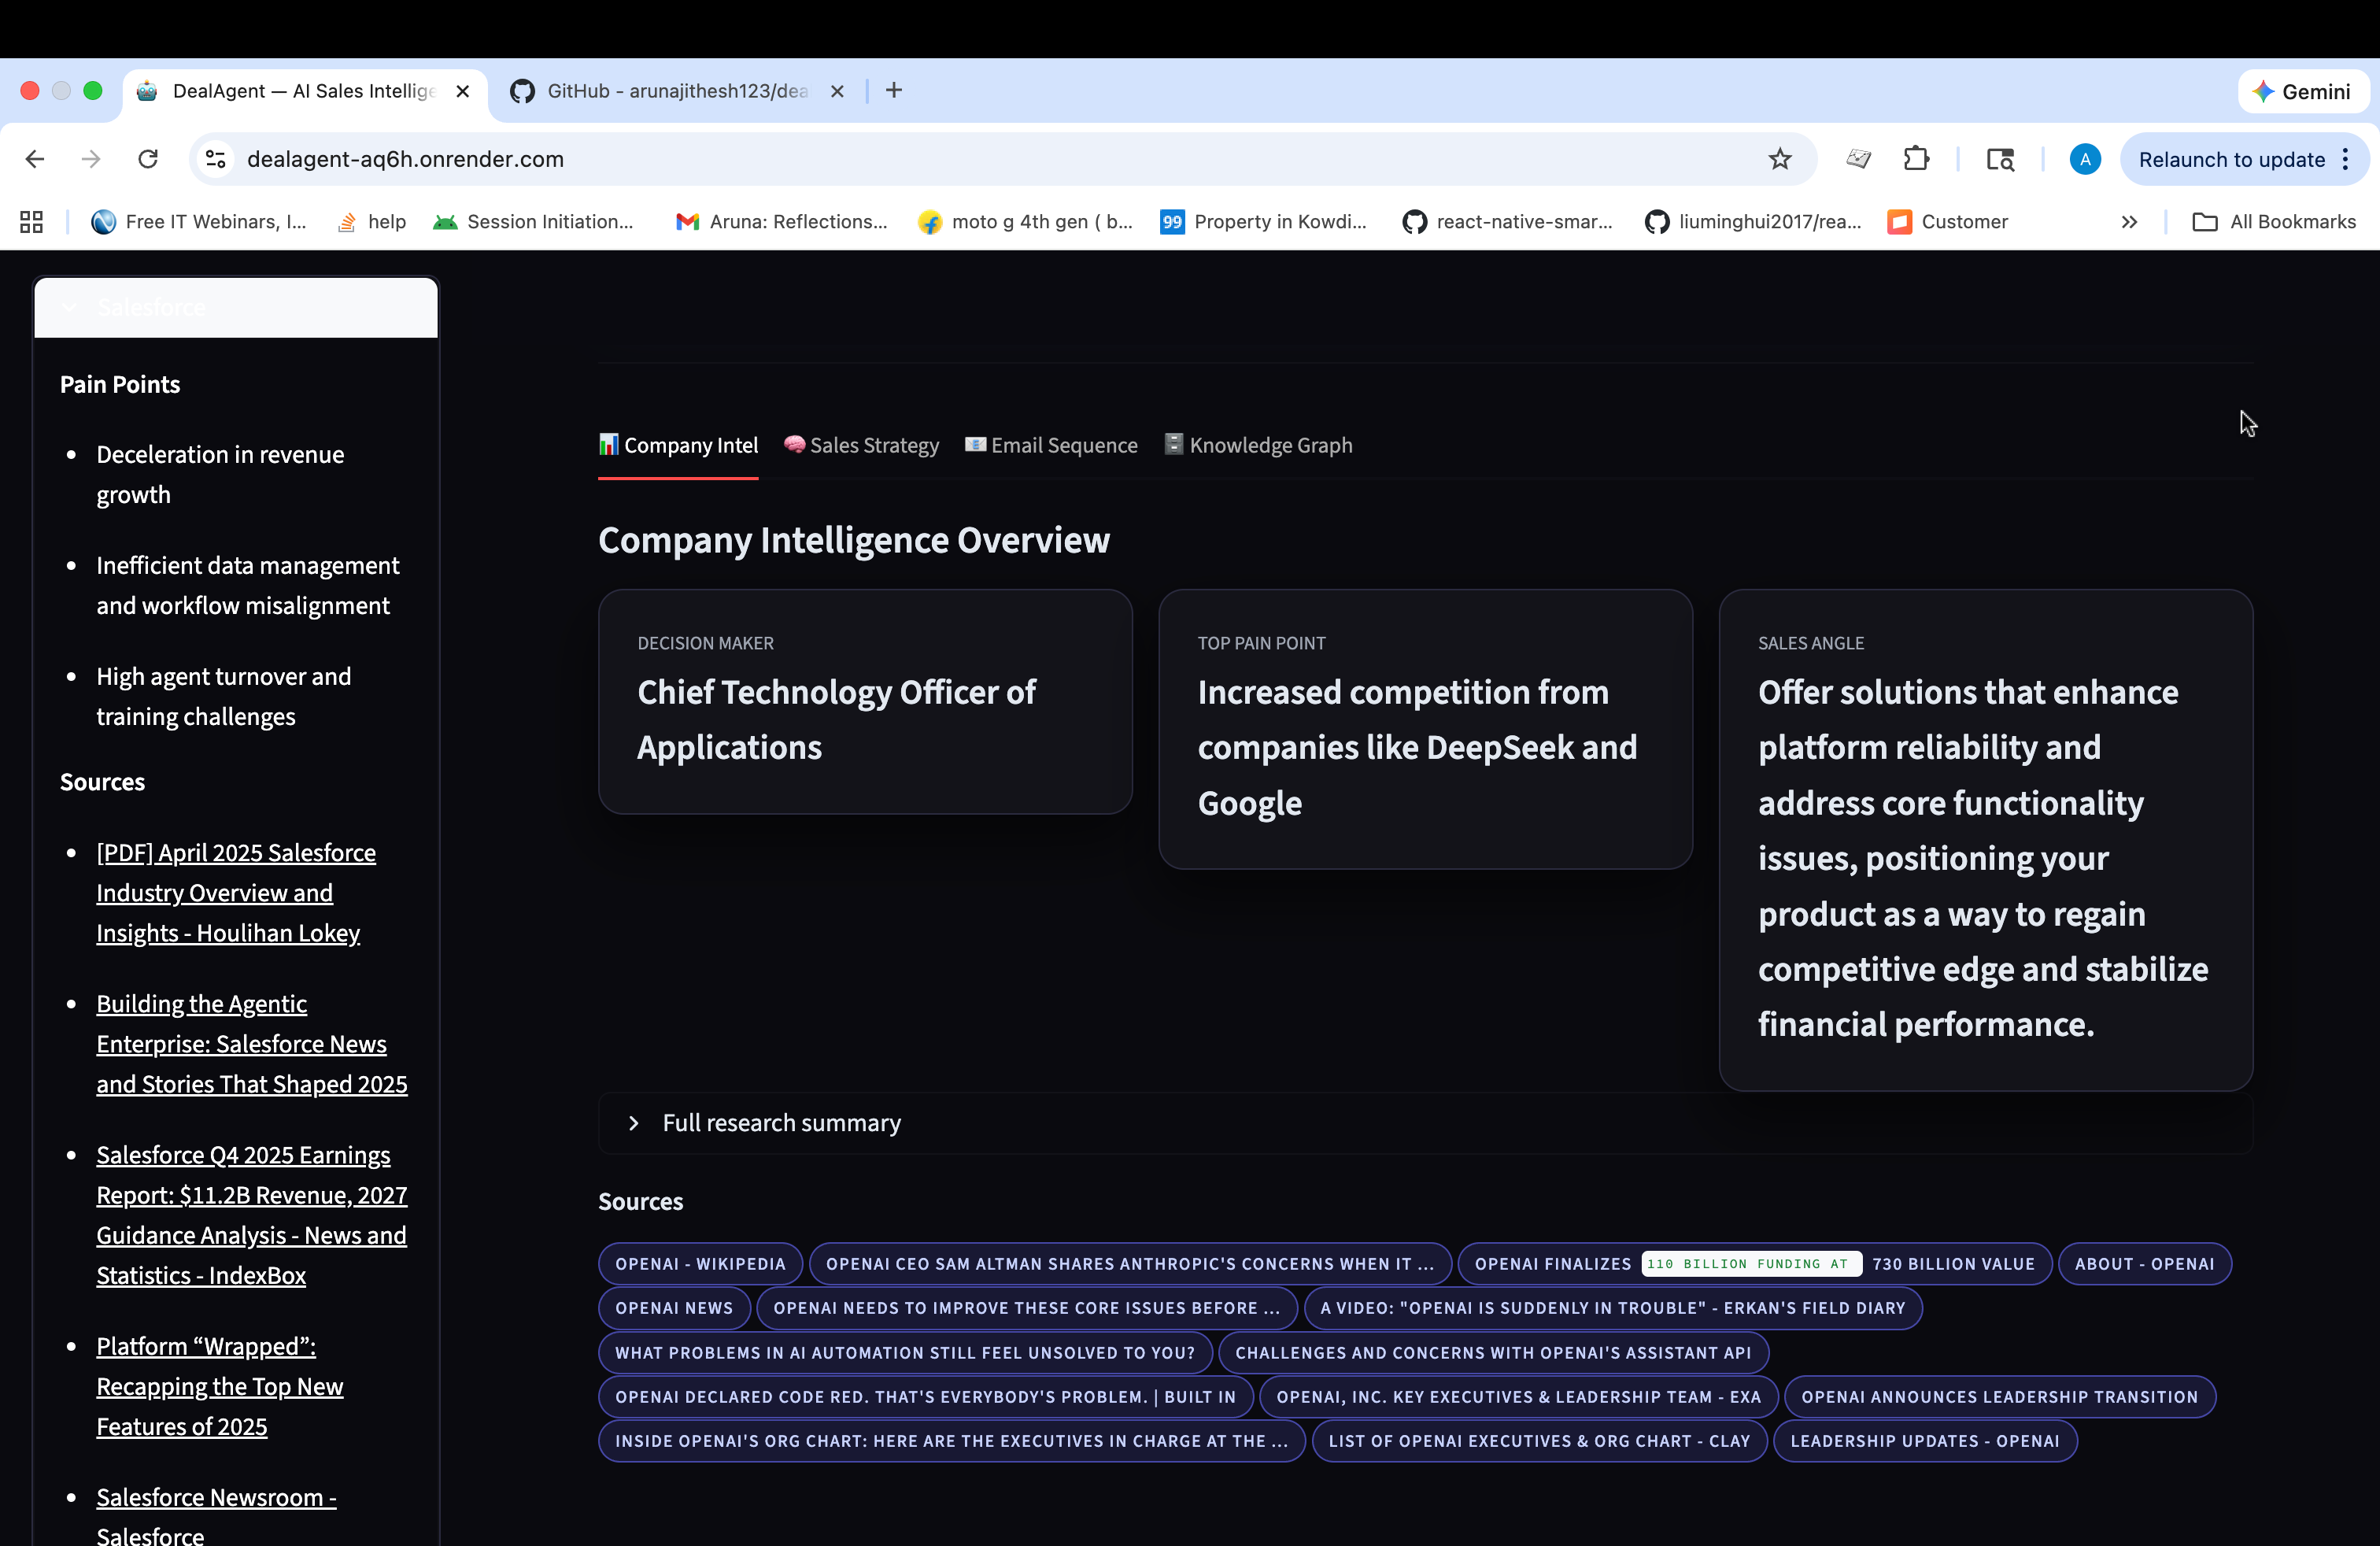The height and width of the screenshot is (1546, 2380).
Task: Click the bookmark star icon
Action: pos(1779,159)
